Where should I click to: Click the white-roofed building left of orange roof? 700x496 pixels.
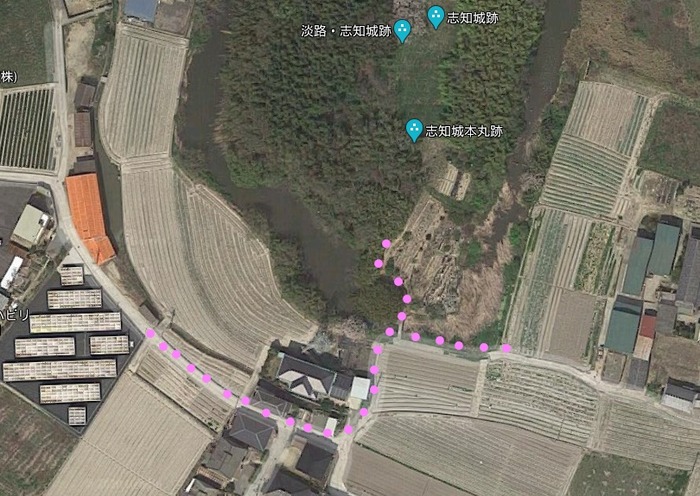click(x=30, y=226)
